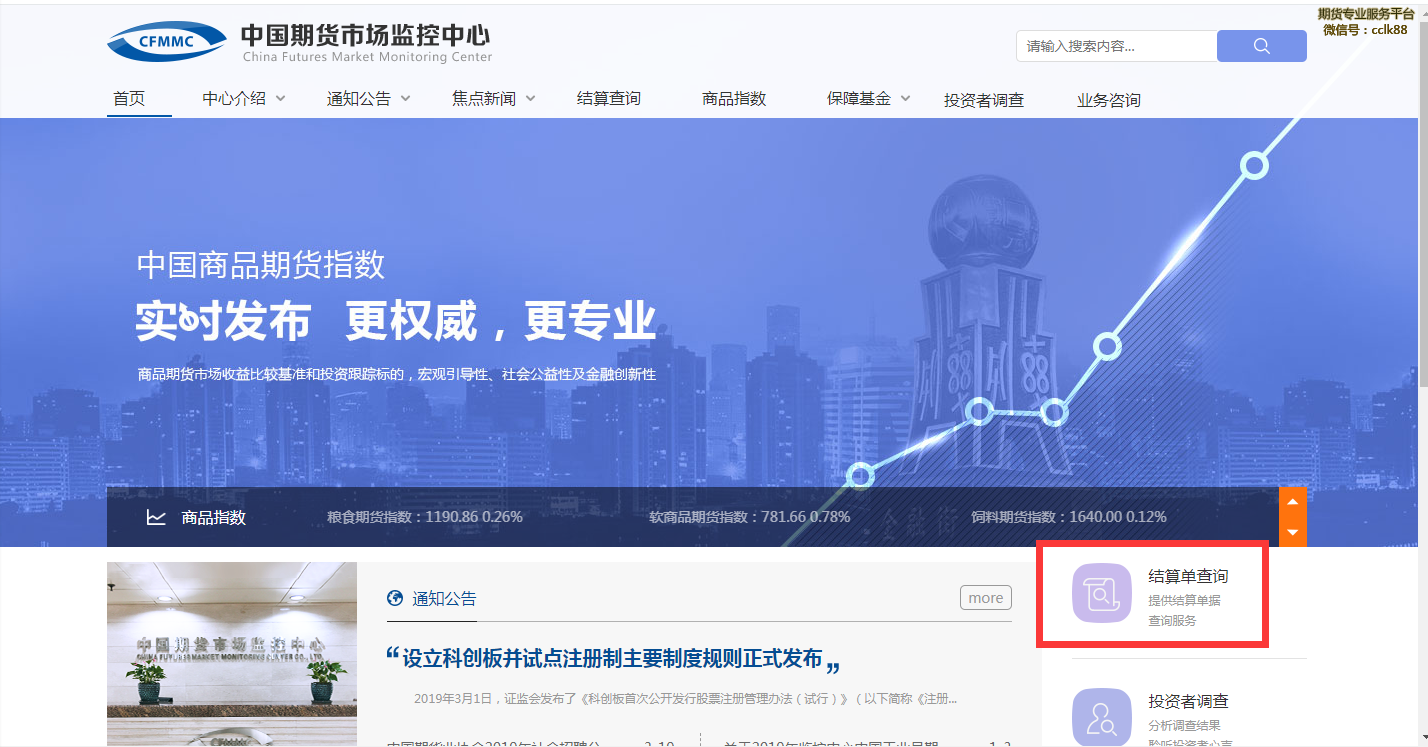The height and width of the screenshot is (747, 1428).
Task: Click the orange down arrow on ticker
Action: [1292, 532]
